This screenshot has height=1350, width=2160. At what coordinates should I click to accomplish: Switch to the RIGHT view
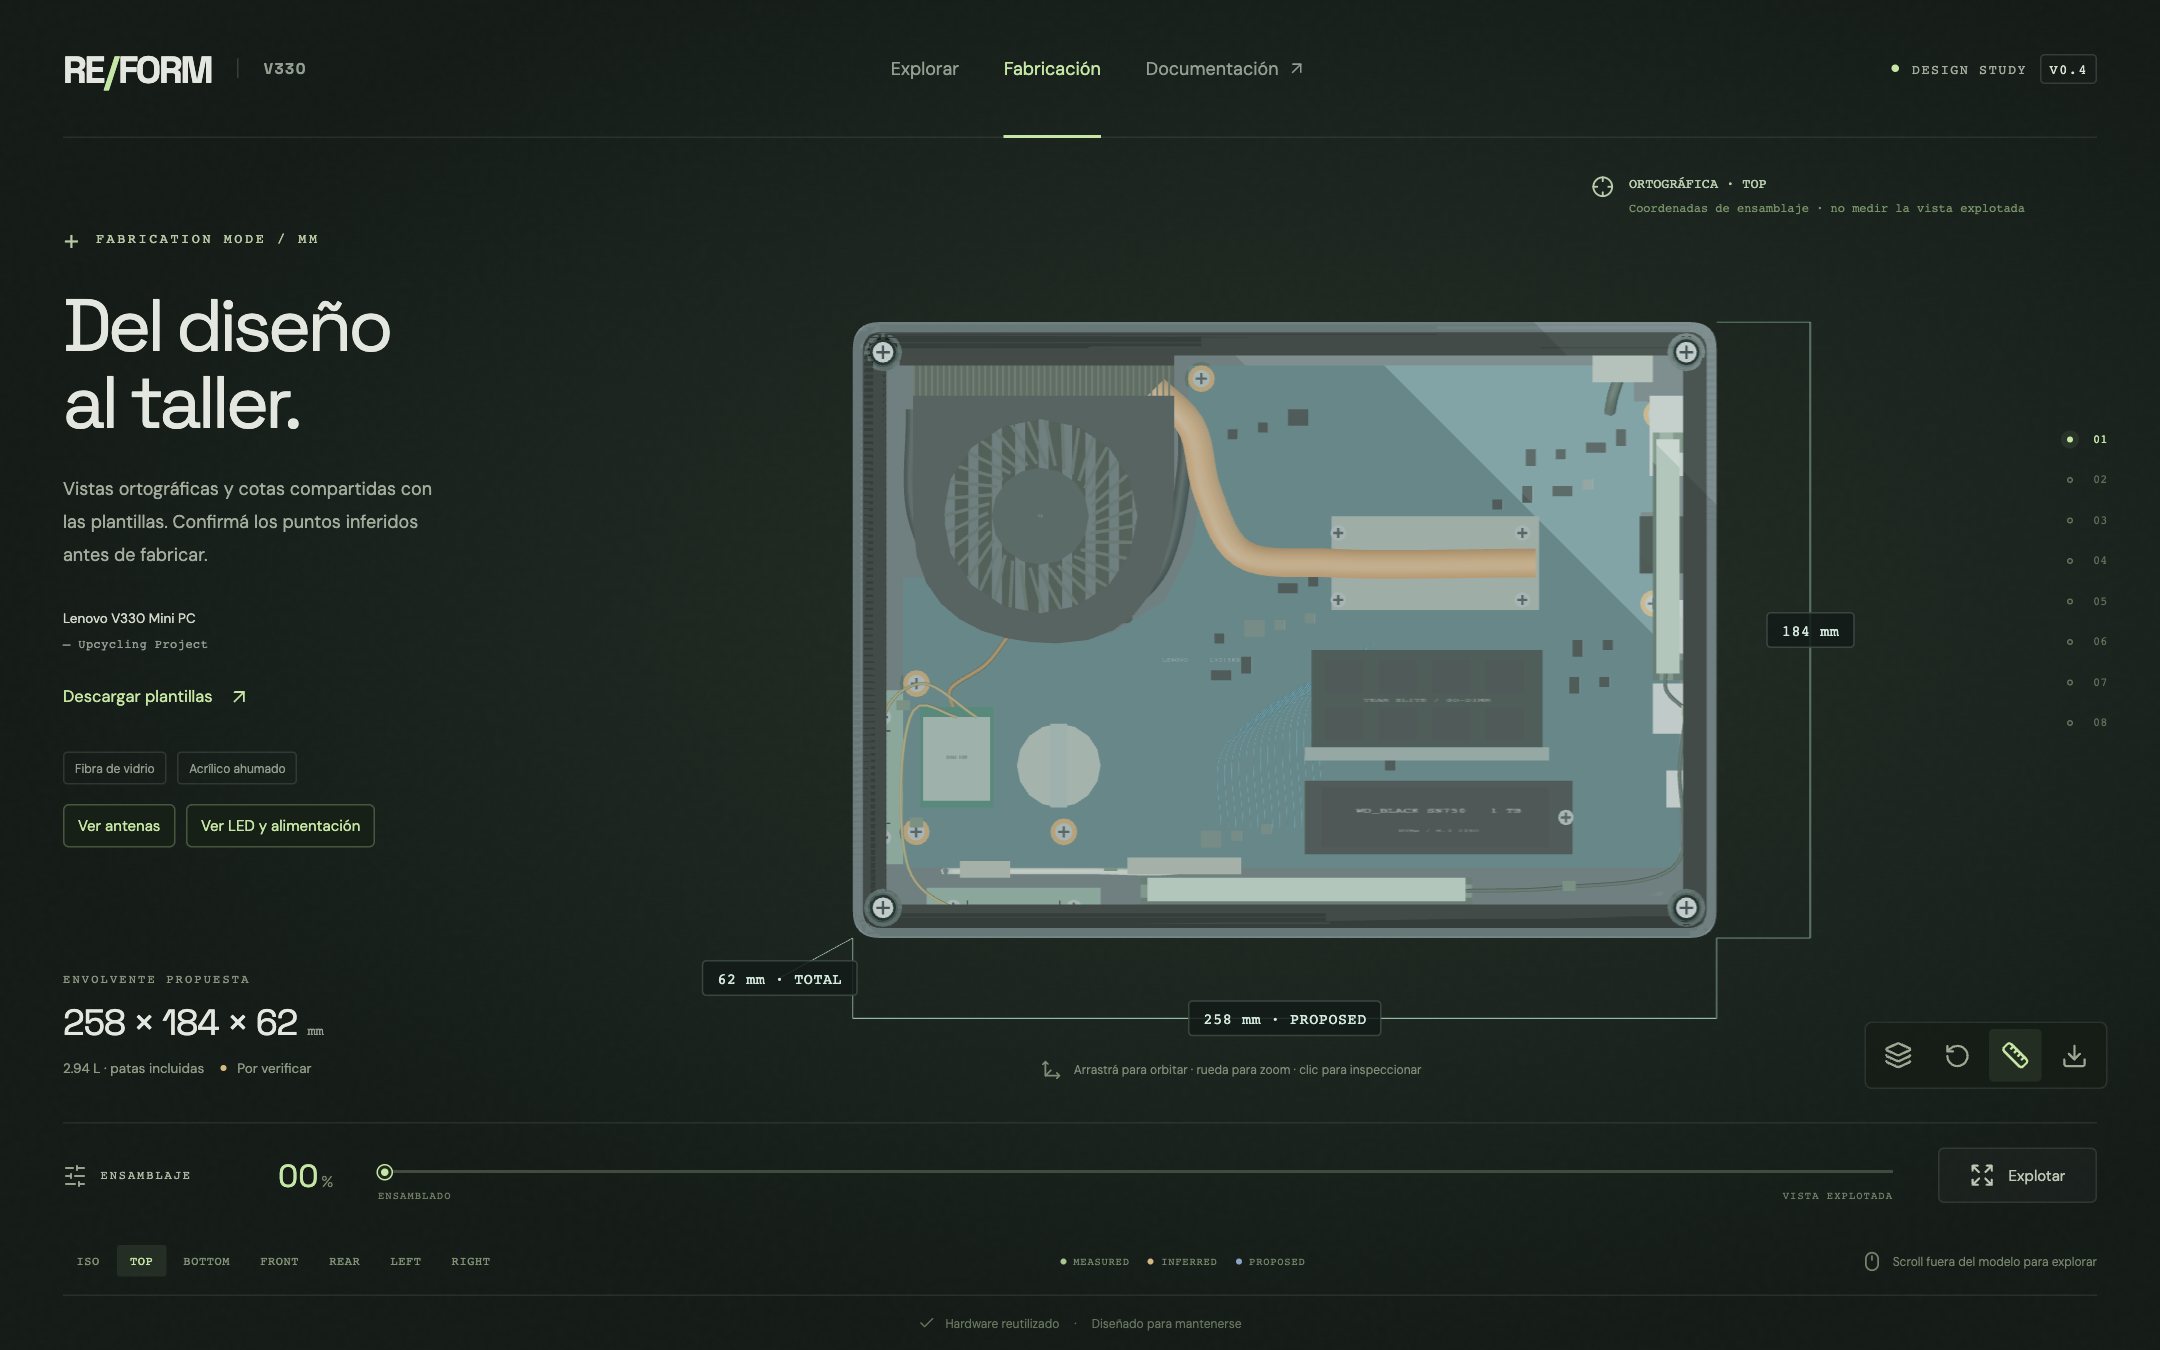tap(470, 1261)
